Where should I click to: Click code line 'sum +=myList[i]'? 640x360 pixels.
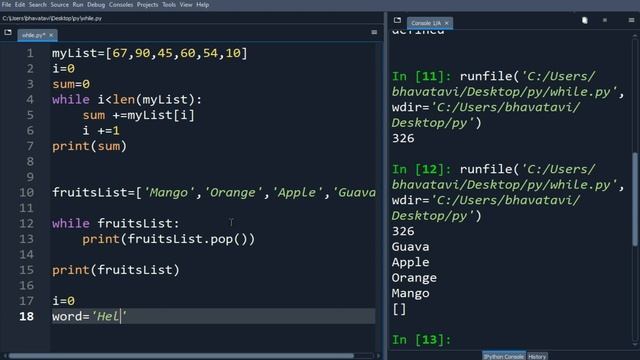pos(139,116)
